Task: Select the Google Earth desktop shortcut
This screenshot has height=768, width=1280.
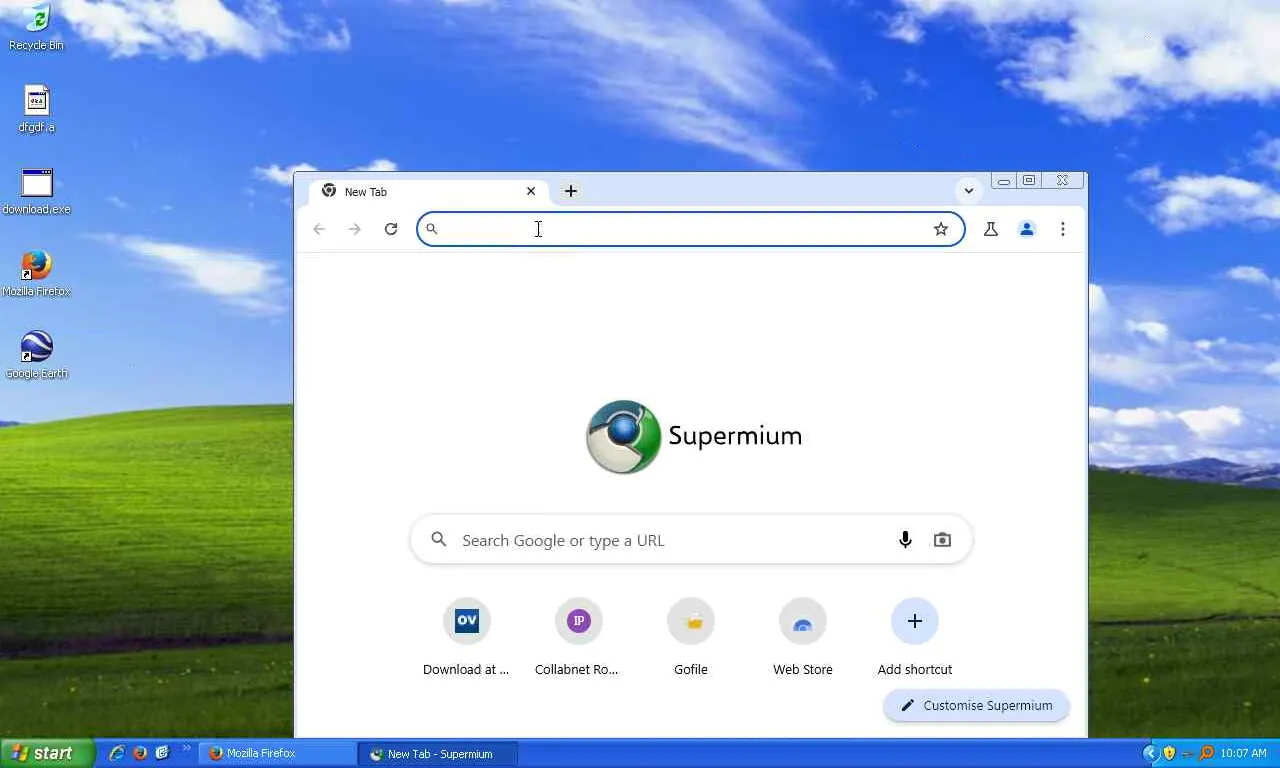Action: (x=36, y=355)
